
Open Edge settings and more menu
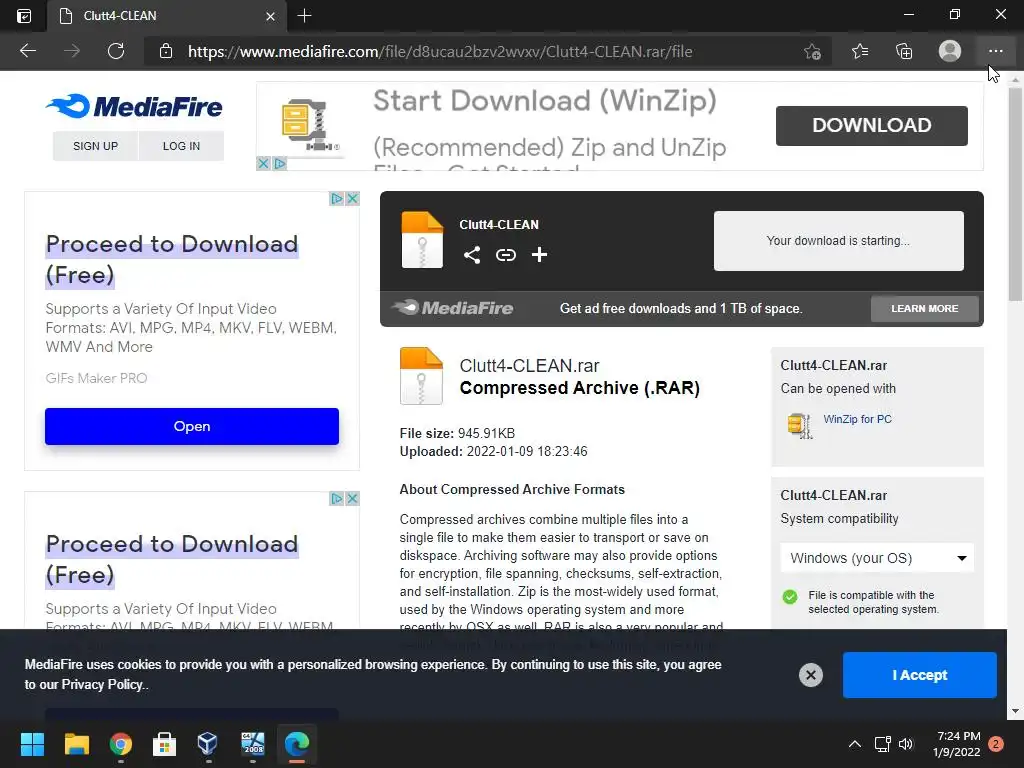tap(995, 51)
